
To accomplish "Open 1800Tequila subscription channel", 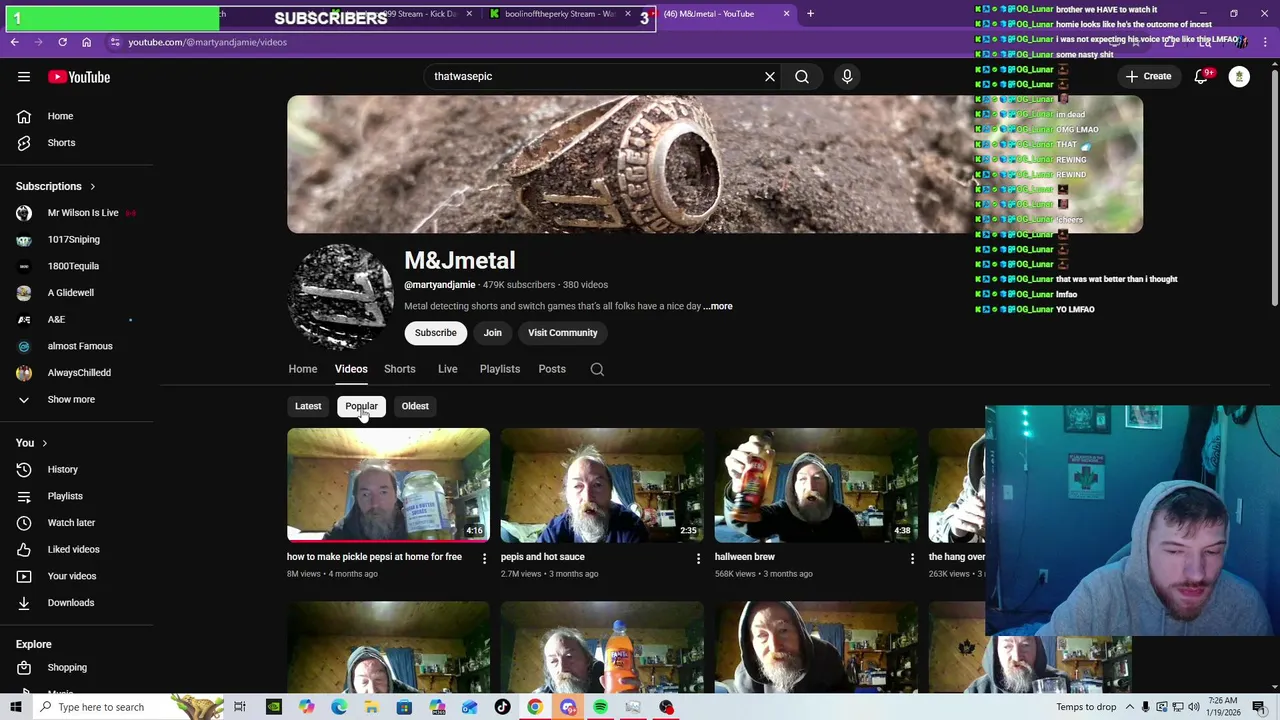I will 76,266.
